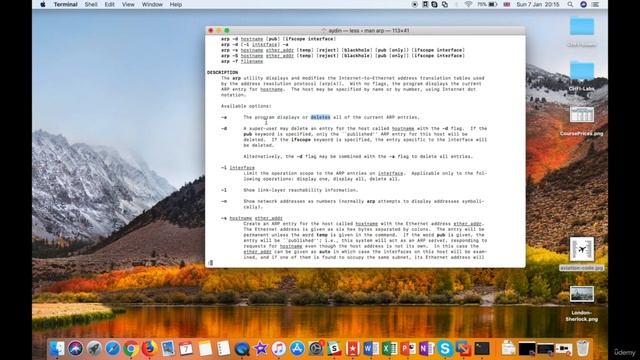Image resolution: width=640 pixels, height=360 pixels.
Task: Click the date and time Sun 7 Jan
Action: (x=538, y=4)
